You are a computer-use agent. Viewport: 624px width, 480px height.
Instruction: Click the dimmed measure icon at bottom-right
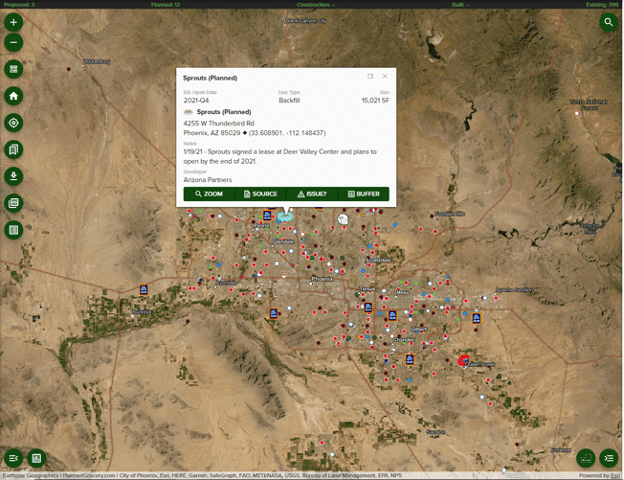click(x=585, y=458)
